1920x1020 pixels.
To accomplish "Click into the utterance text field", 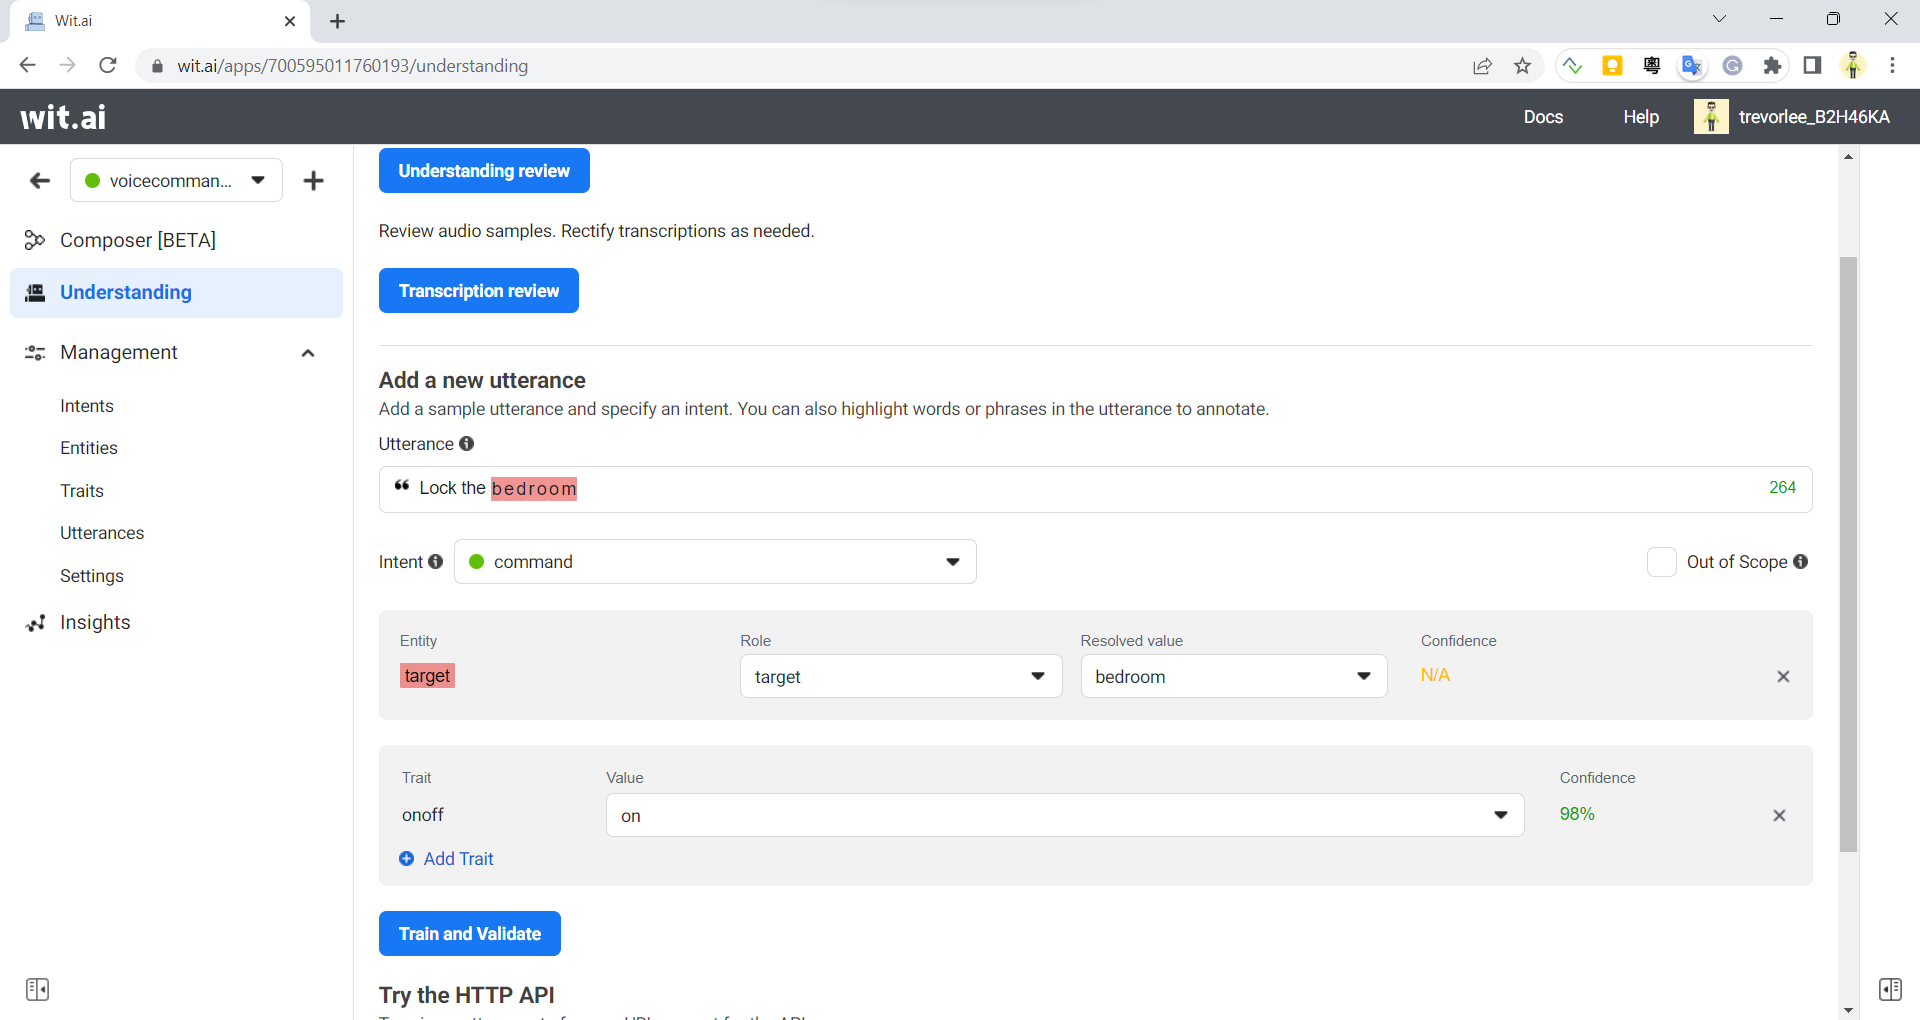I will (1095, 489).
